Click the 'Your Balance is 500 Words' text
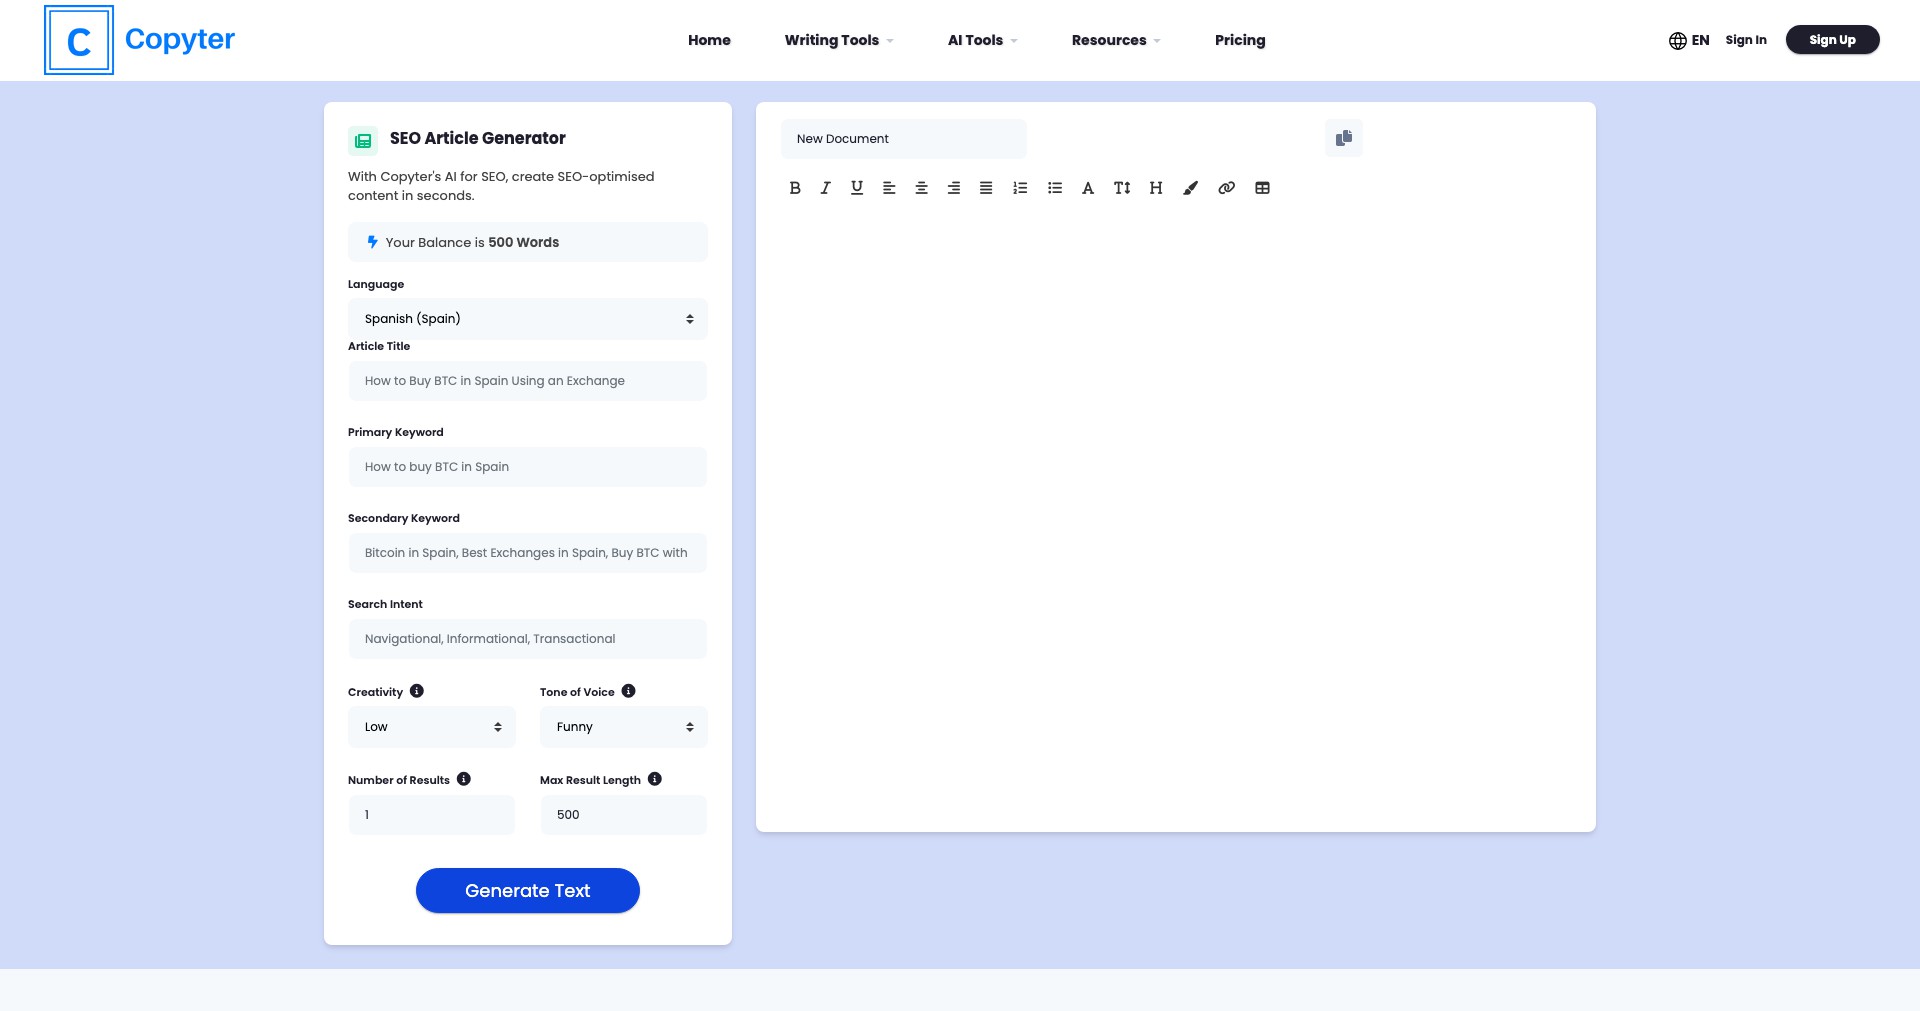 pos(472,242)
